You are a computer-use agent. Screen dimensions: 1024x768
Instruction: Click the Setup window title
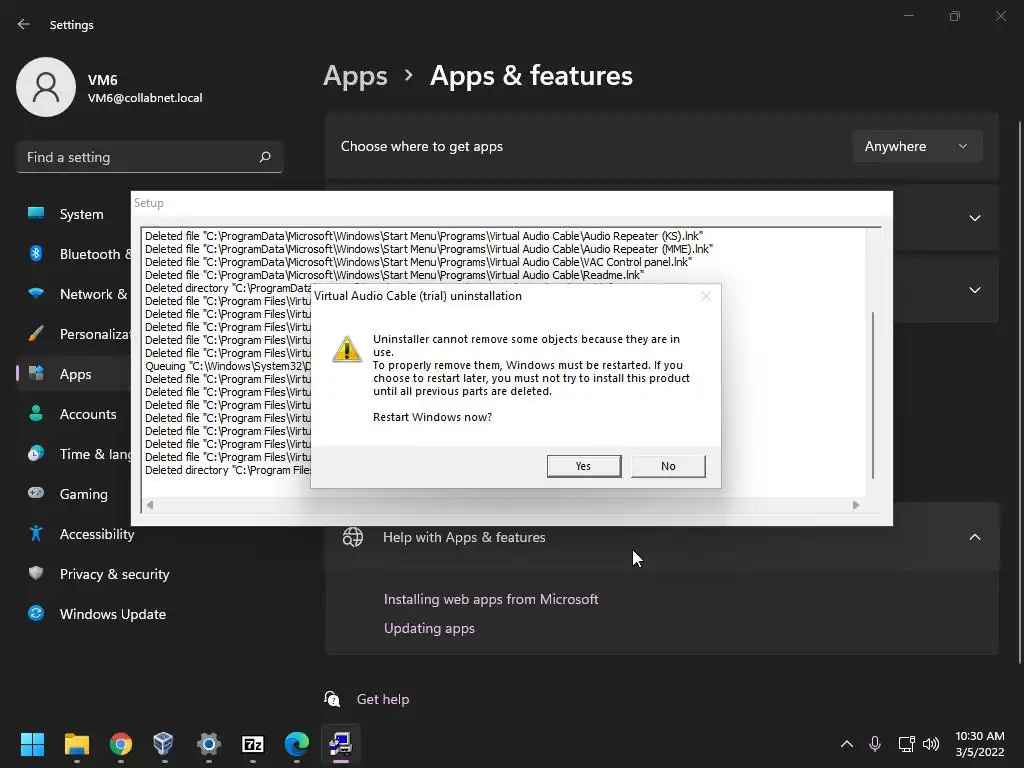tap(149, 203)
